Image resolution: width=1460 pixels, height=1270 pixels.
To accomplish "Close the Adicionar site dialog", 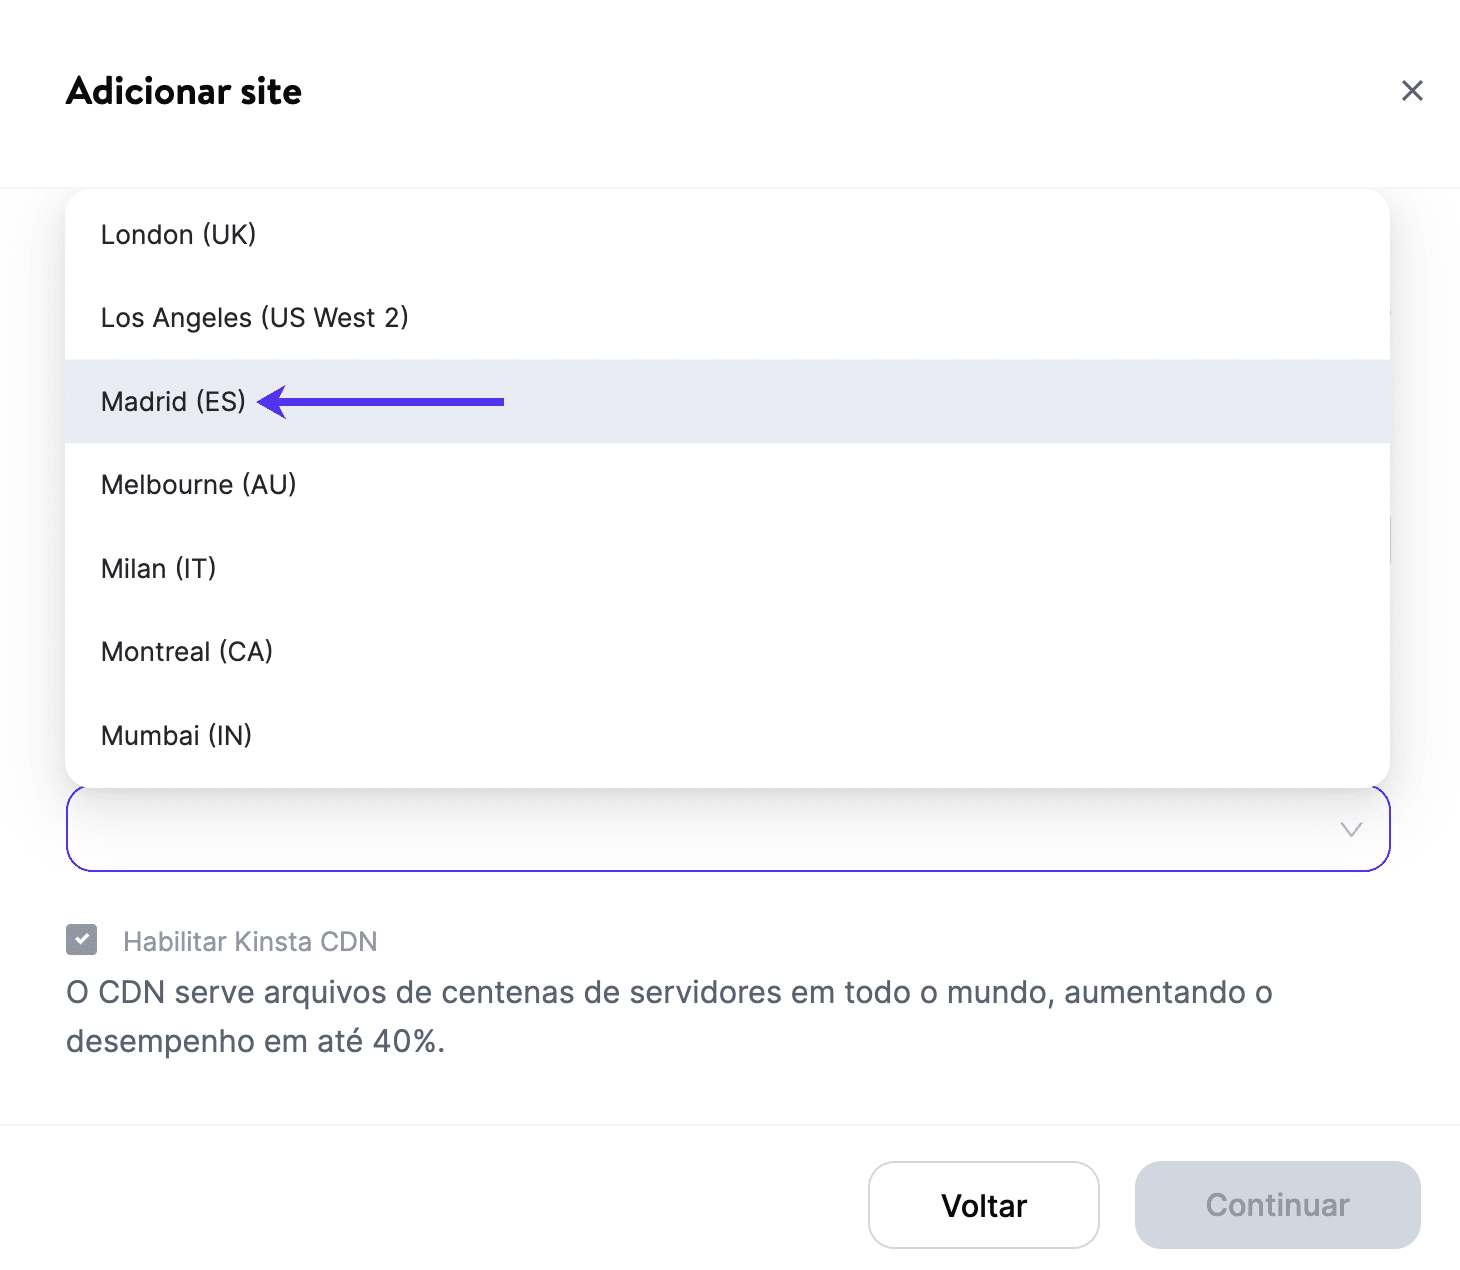I will point(1412,91).
